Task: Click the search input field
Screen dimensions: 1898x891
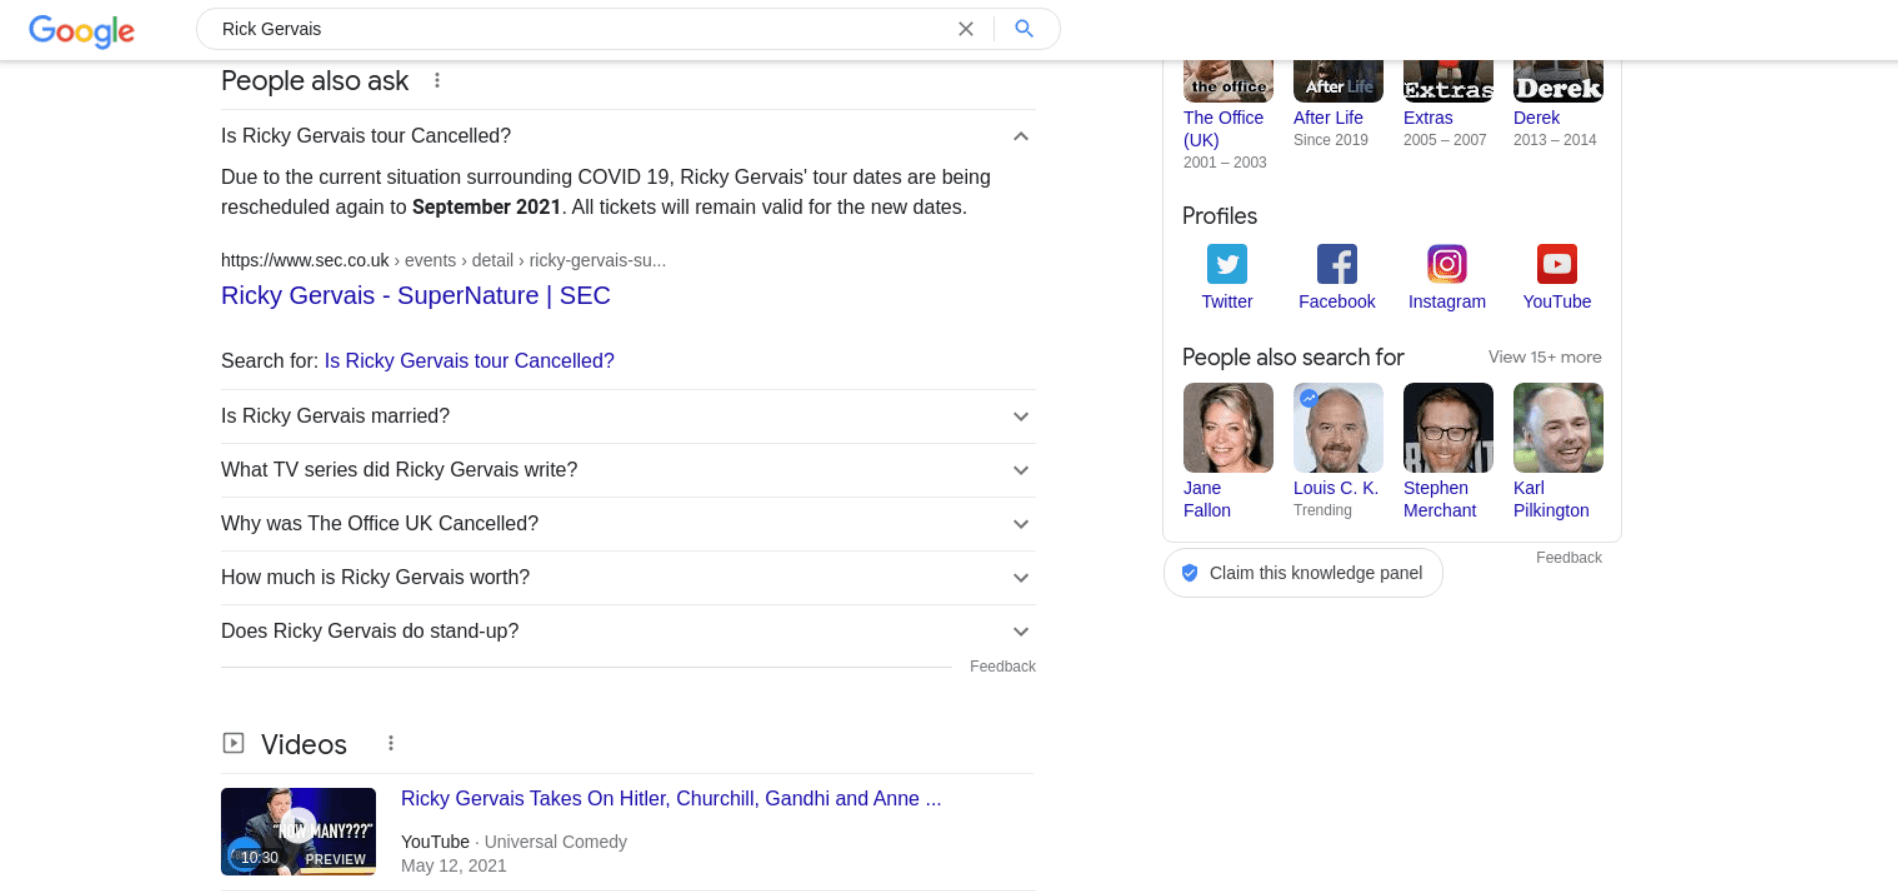Action: tap(580, 29)
